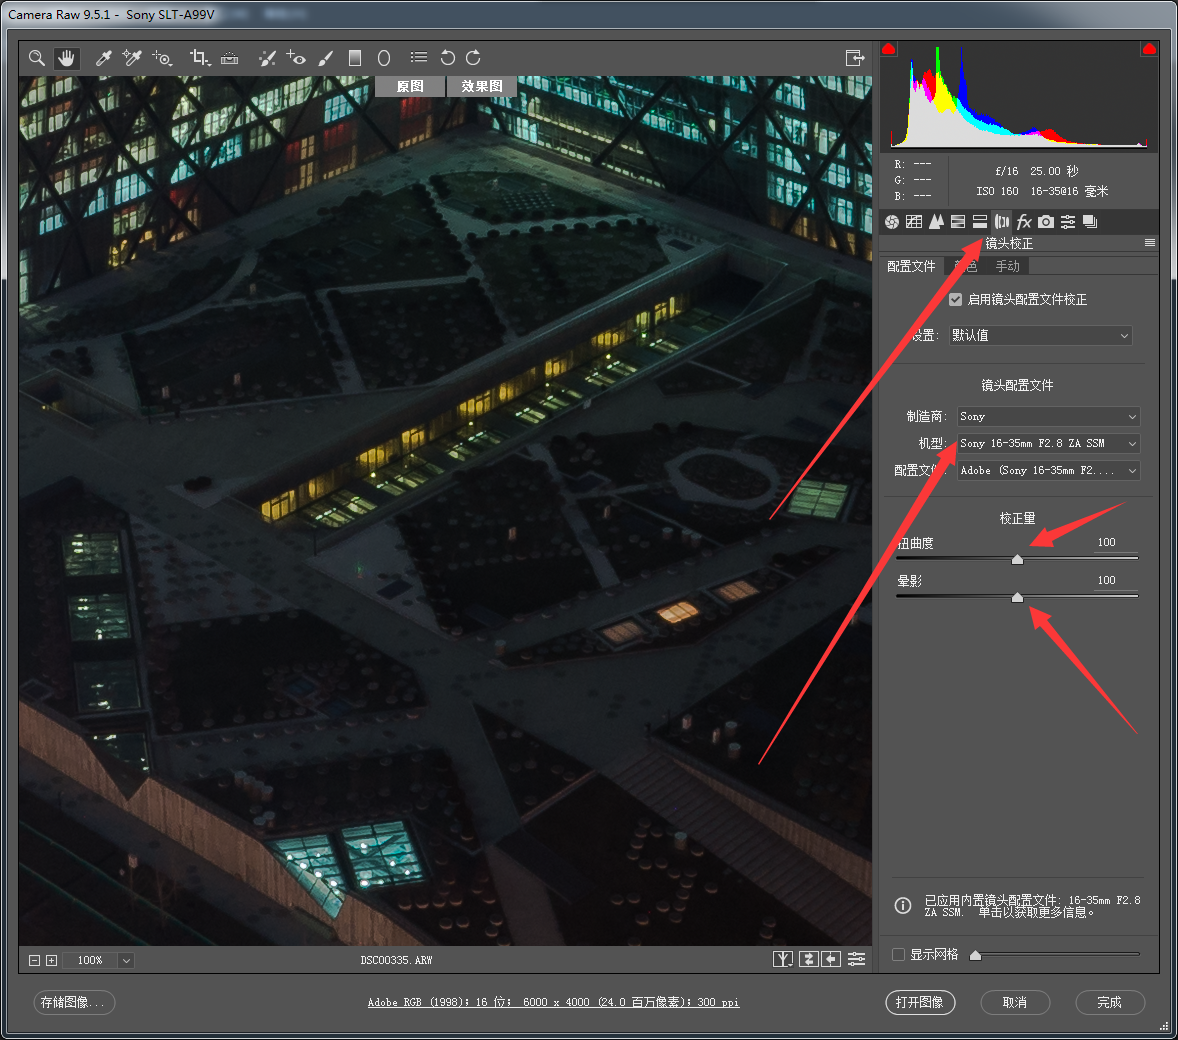
Task: Toggle the highlight clipping warning
Action: coord(1149,49)
